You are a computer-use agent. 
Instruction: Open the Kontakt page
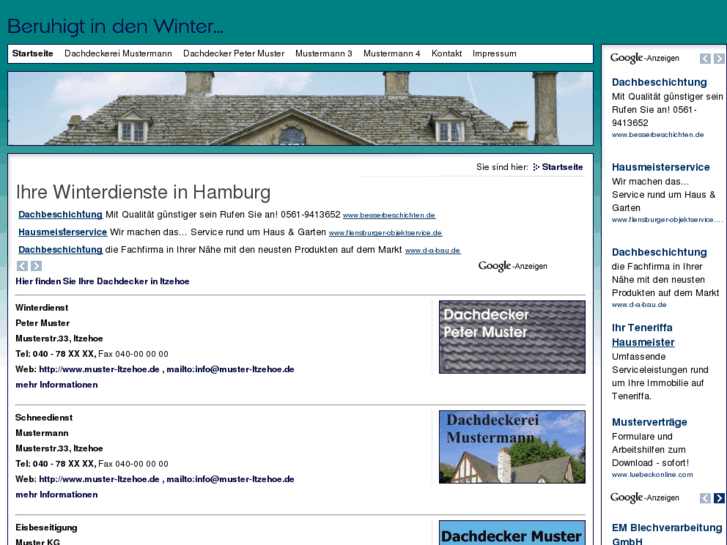446,53
